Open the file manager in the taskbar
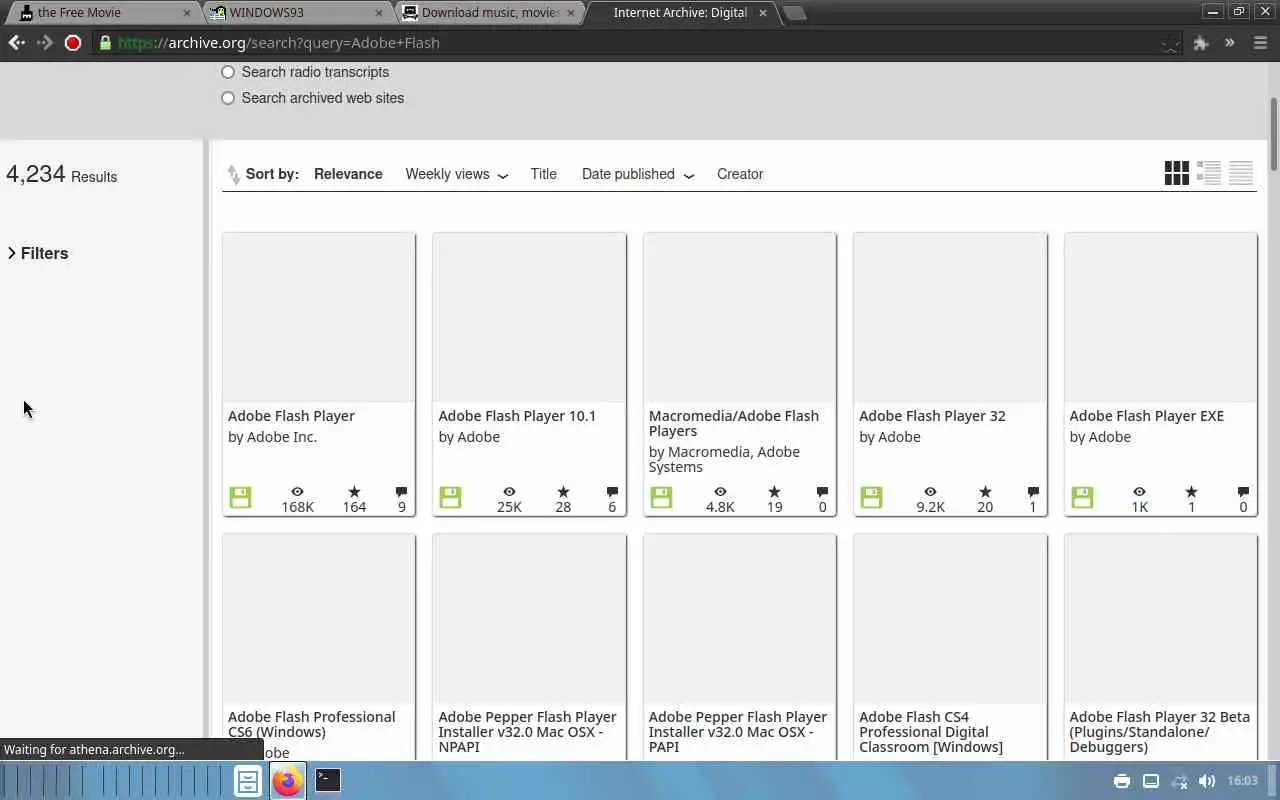 [x=248, y=781]
